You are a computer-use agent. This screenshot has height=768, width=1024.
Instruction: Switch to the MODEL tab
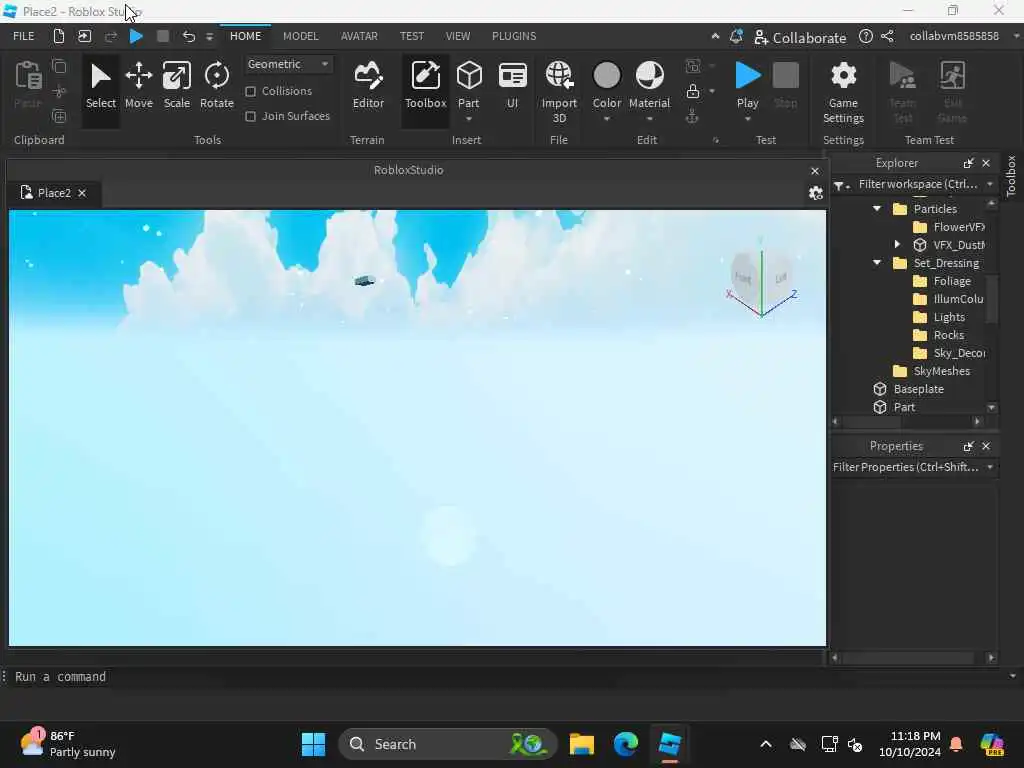point(300,36)
